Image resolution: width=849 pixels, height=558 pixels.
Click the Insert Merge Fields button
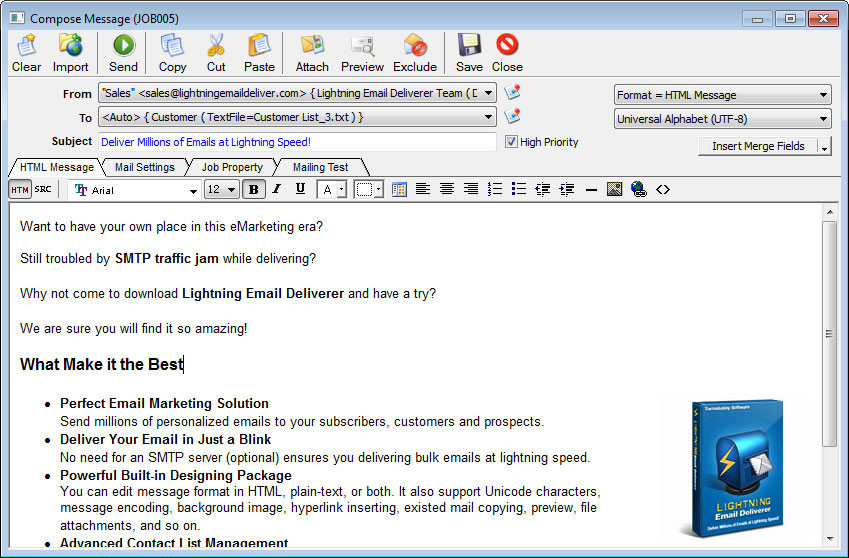(758, 146)
